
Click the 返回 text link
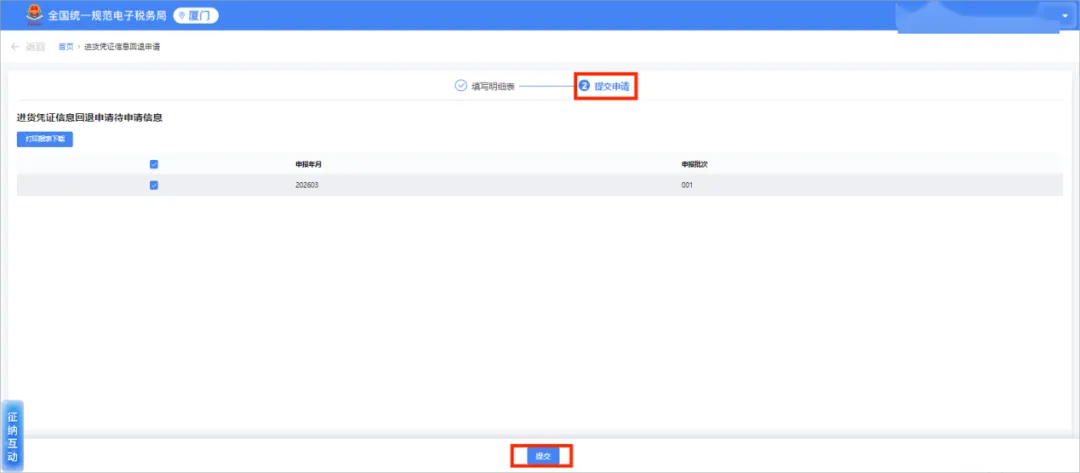tap(35, 47)
